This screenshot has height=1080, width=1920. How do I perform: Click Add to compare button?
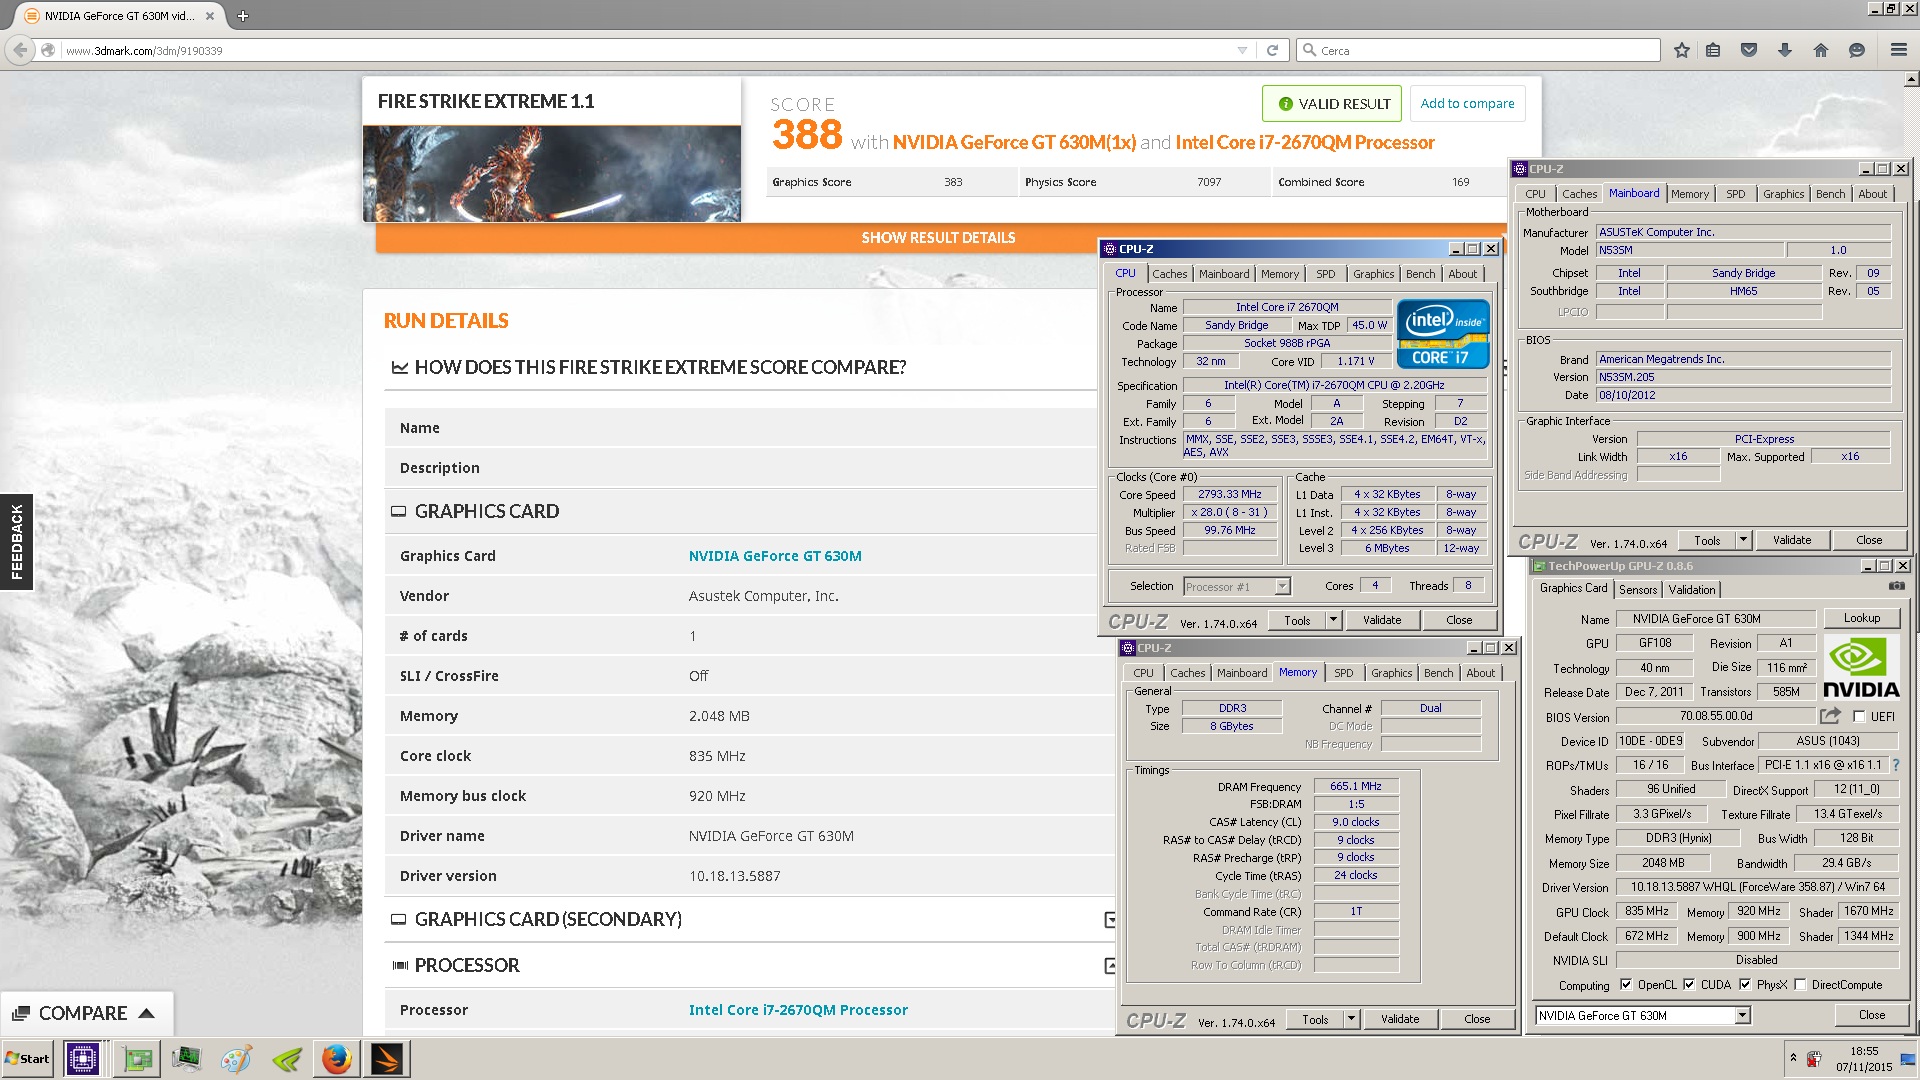1467,103
